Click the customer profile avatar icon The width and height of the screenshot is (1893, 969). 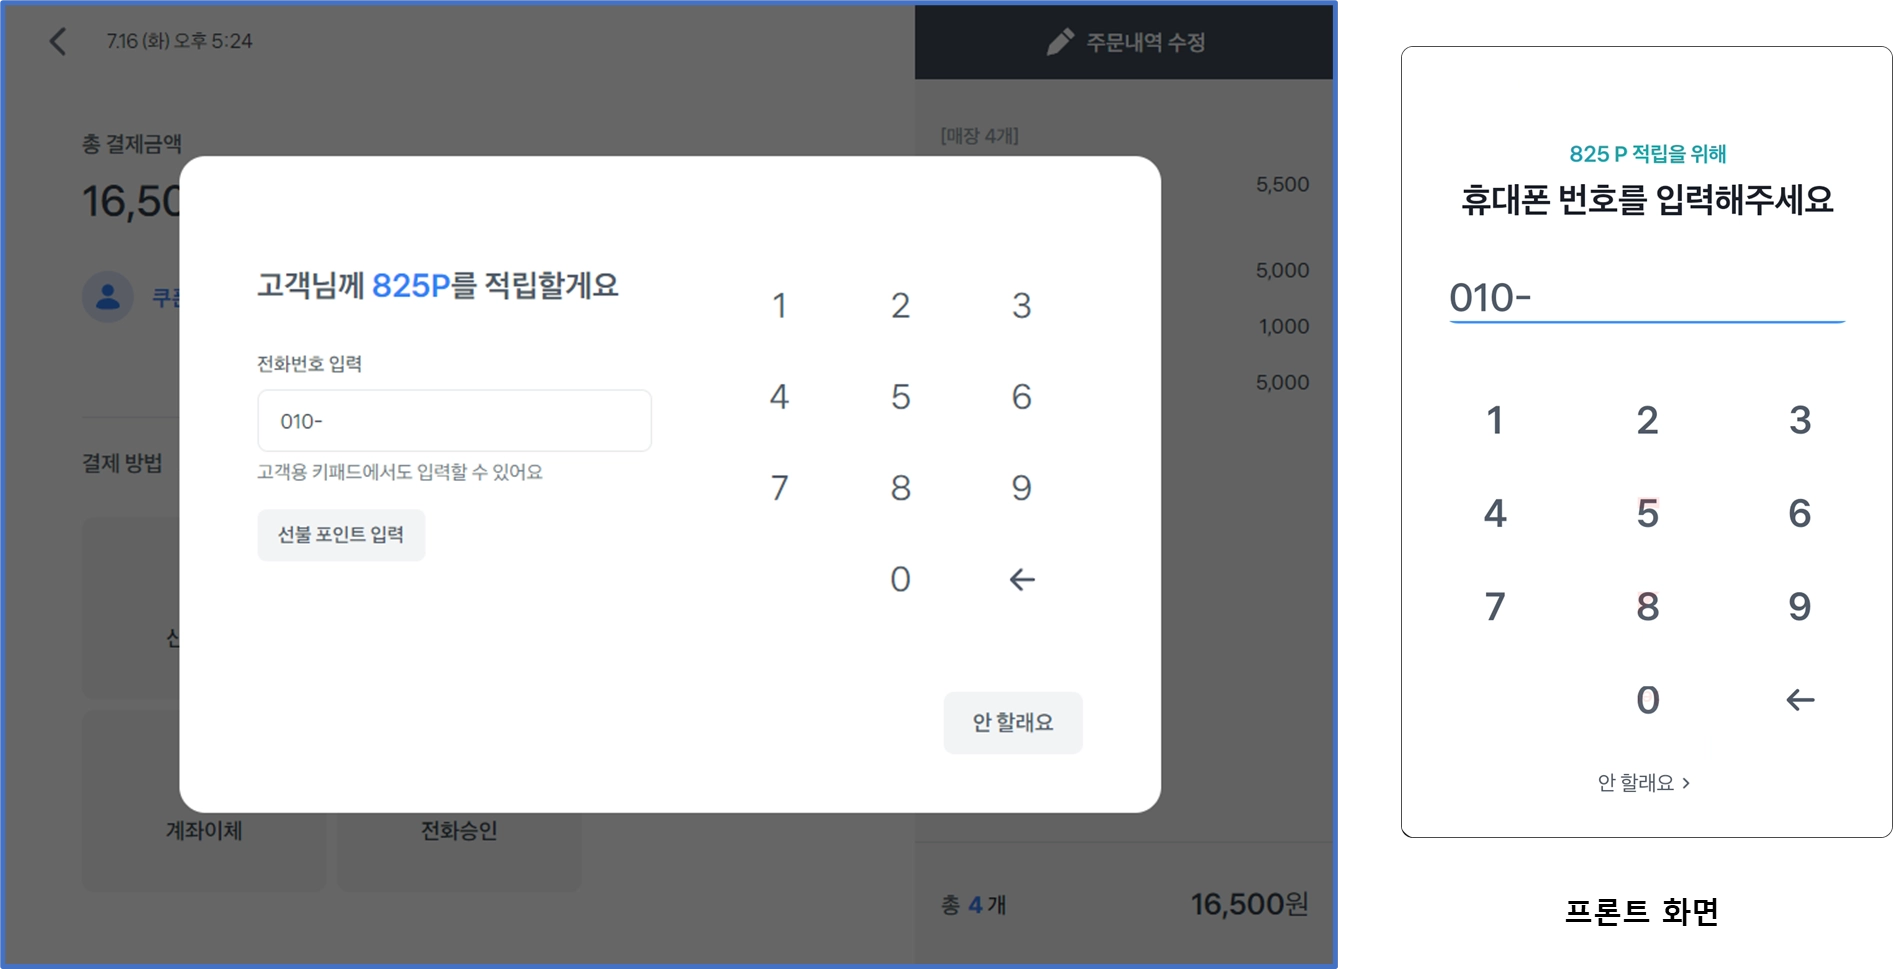point(108,297)
